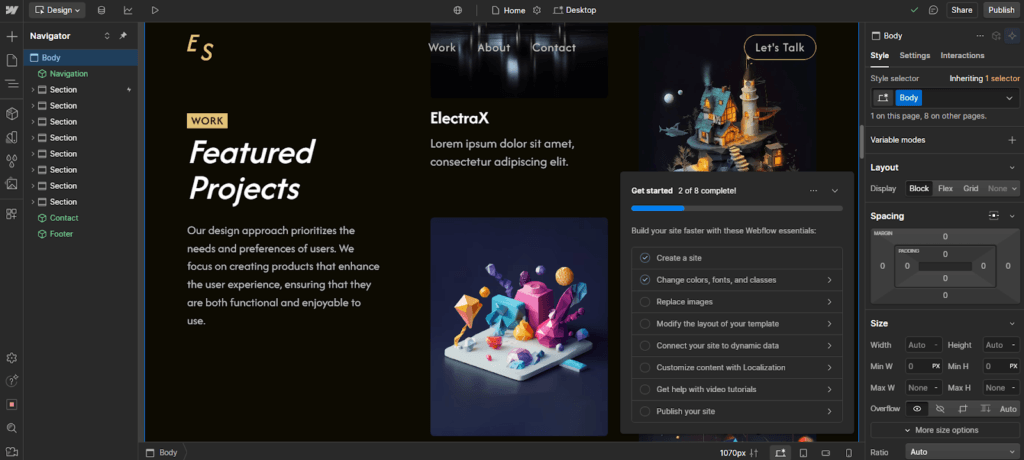Pin the Navigator panel
Viewport: 1024px width, 460px height.
click(123, 36)
